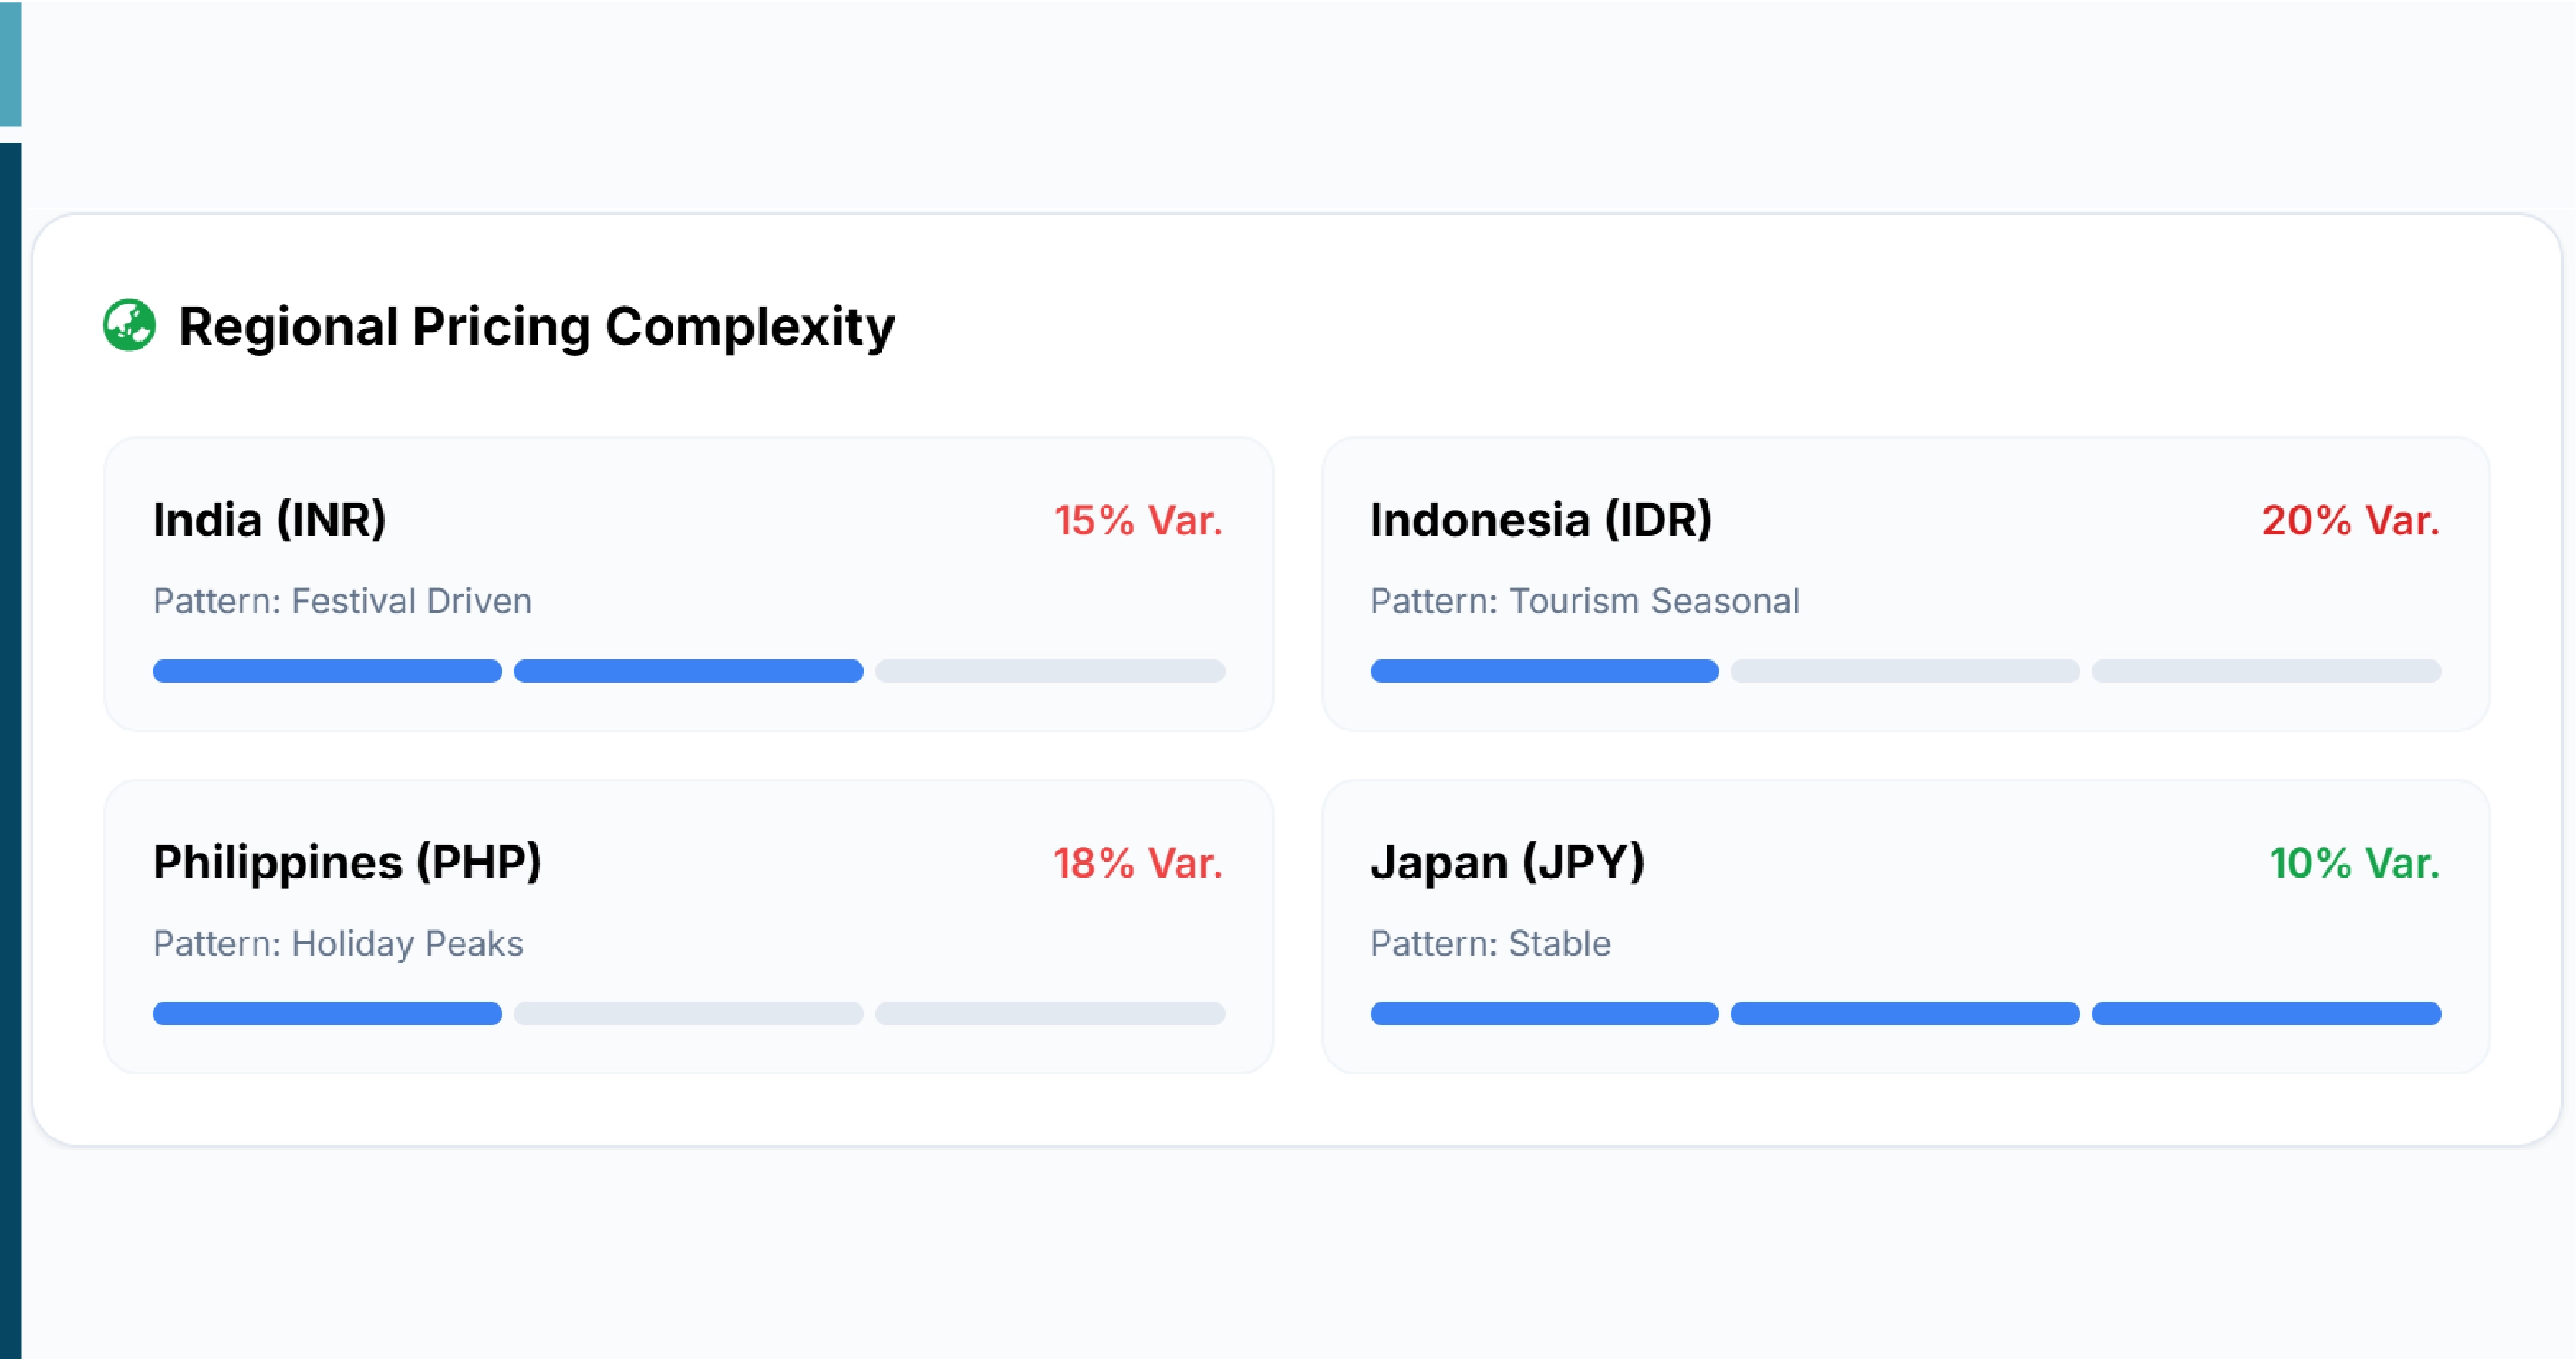Screen dimensions: 2576x1359
Task: Select the Regional Pricing Complexity heading
Action: coord(536,324)
